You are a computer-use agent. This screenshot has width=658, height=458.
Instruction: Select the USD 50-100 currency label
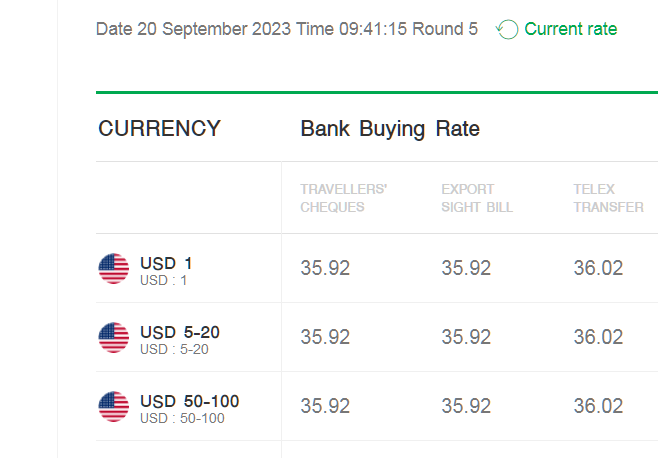tap(190, 401)
